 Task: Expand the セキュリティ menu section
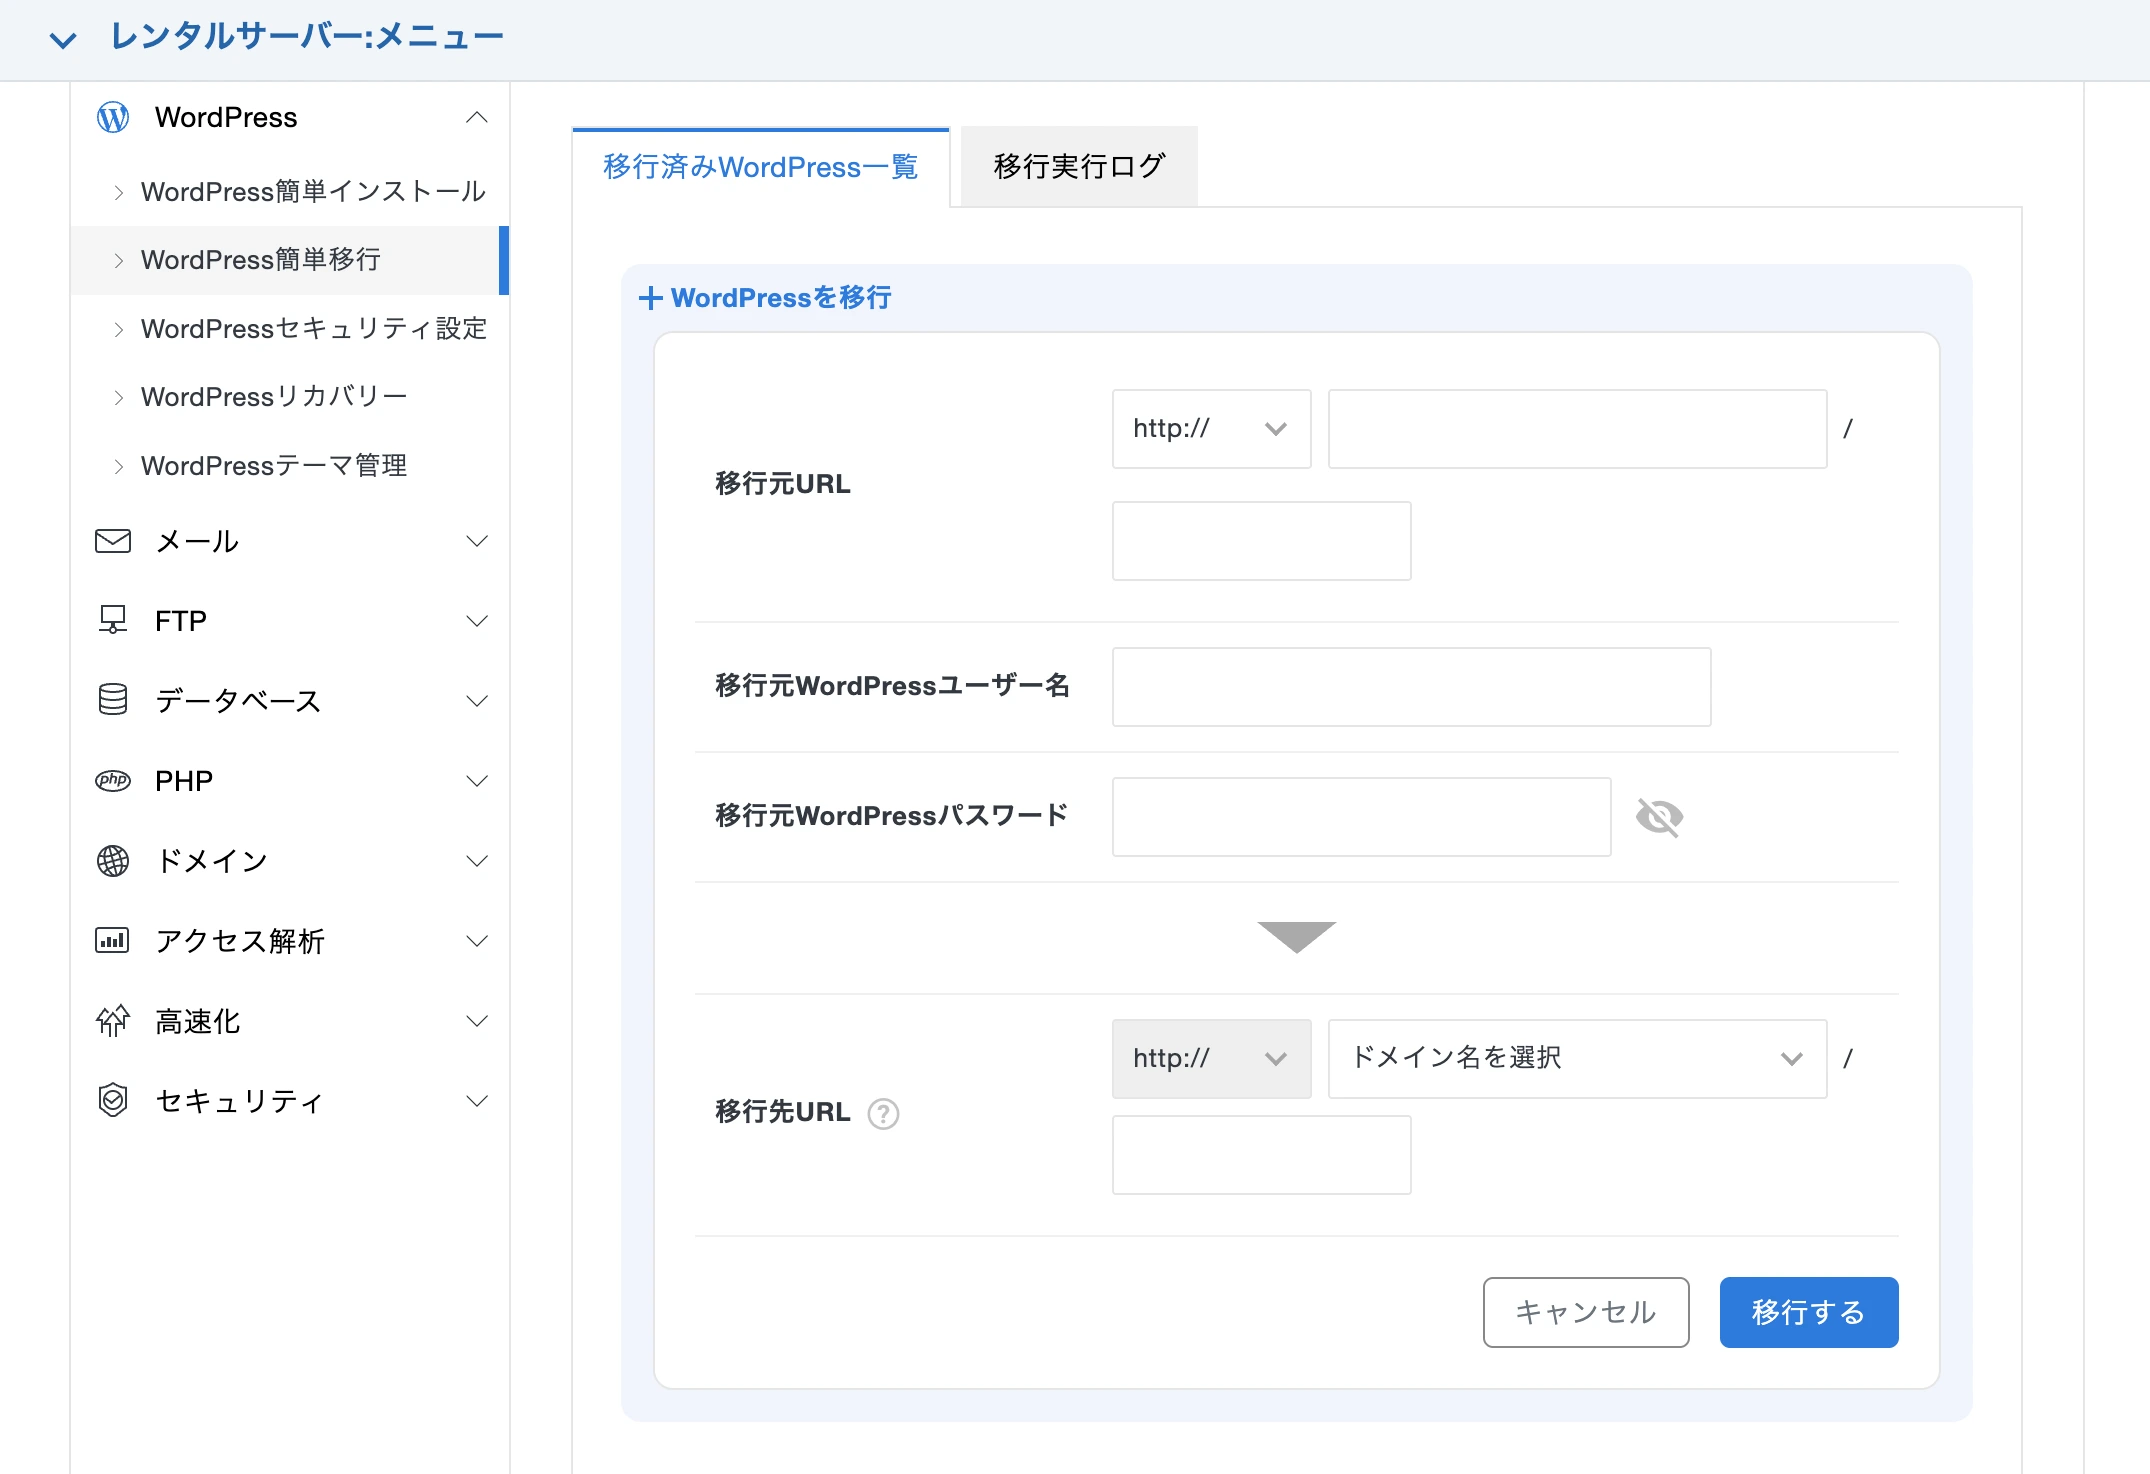477,1101
